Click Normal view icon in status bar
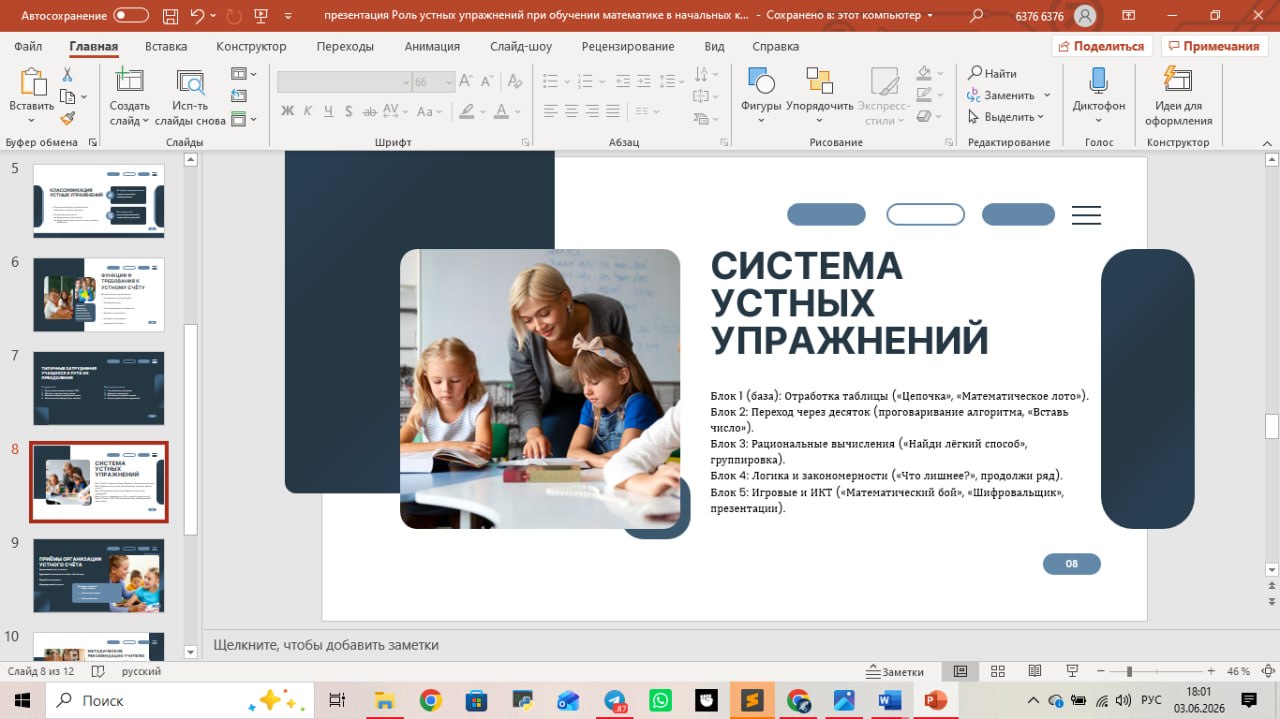Image resolution: width=1280 pixels, height=719 pixels. [960, 671]
